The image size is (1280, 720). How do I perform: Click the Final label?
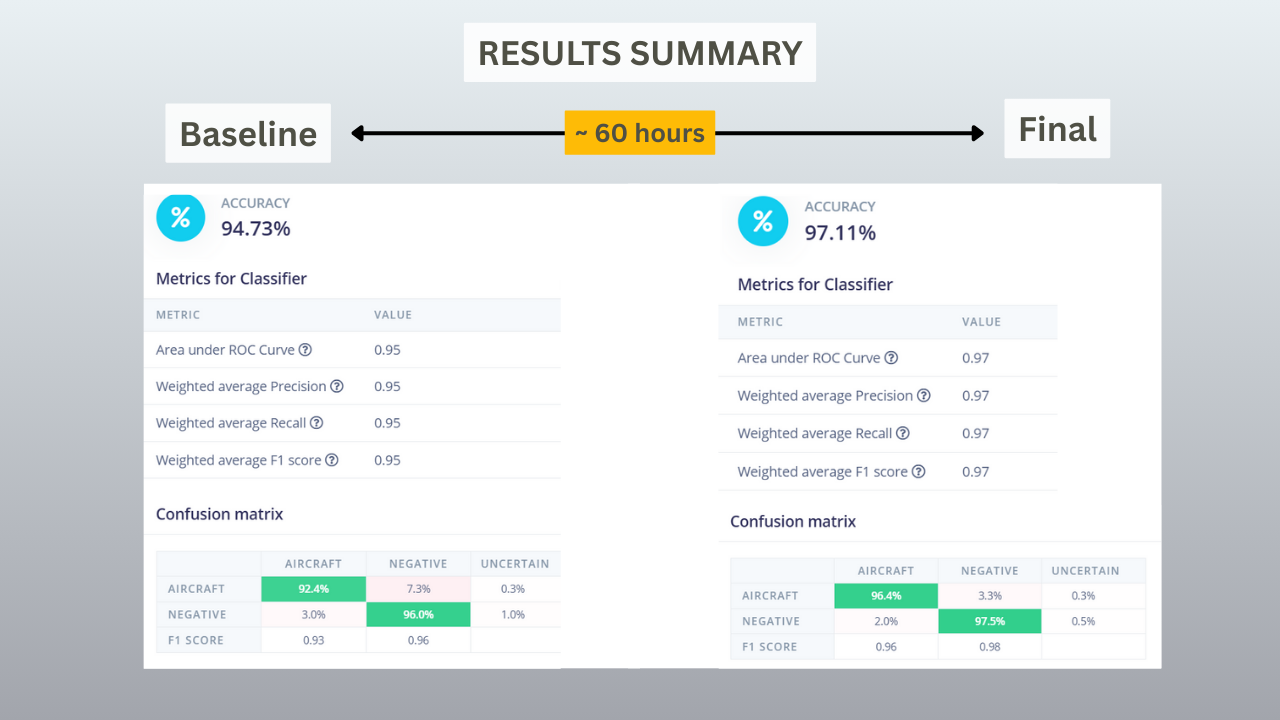(1057, 129)
